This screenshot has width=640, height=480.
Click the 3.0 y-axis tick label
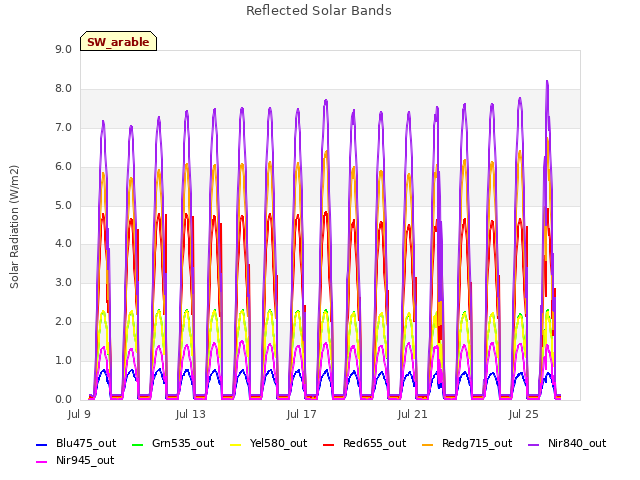coord(63,283)
